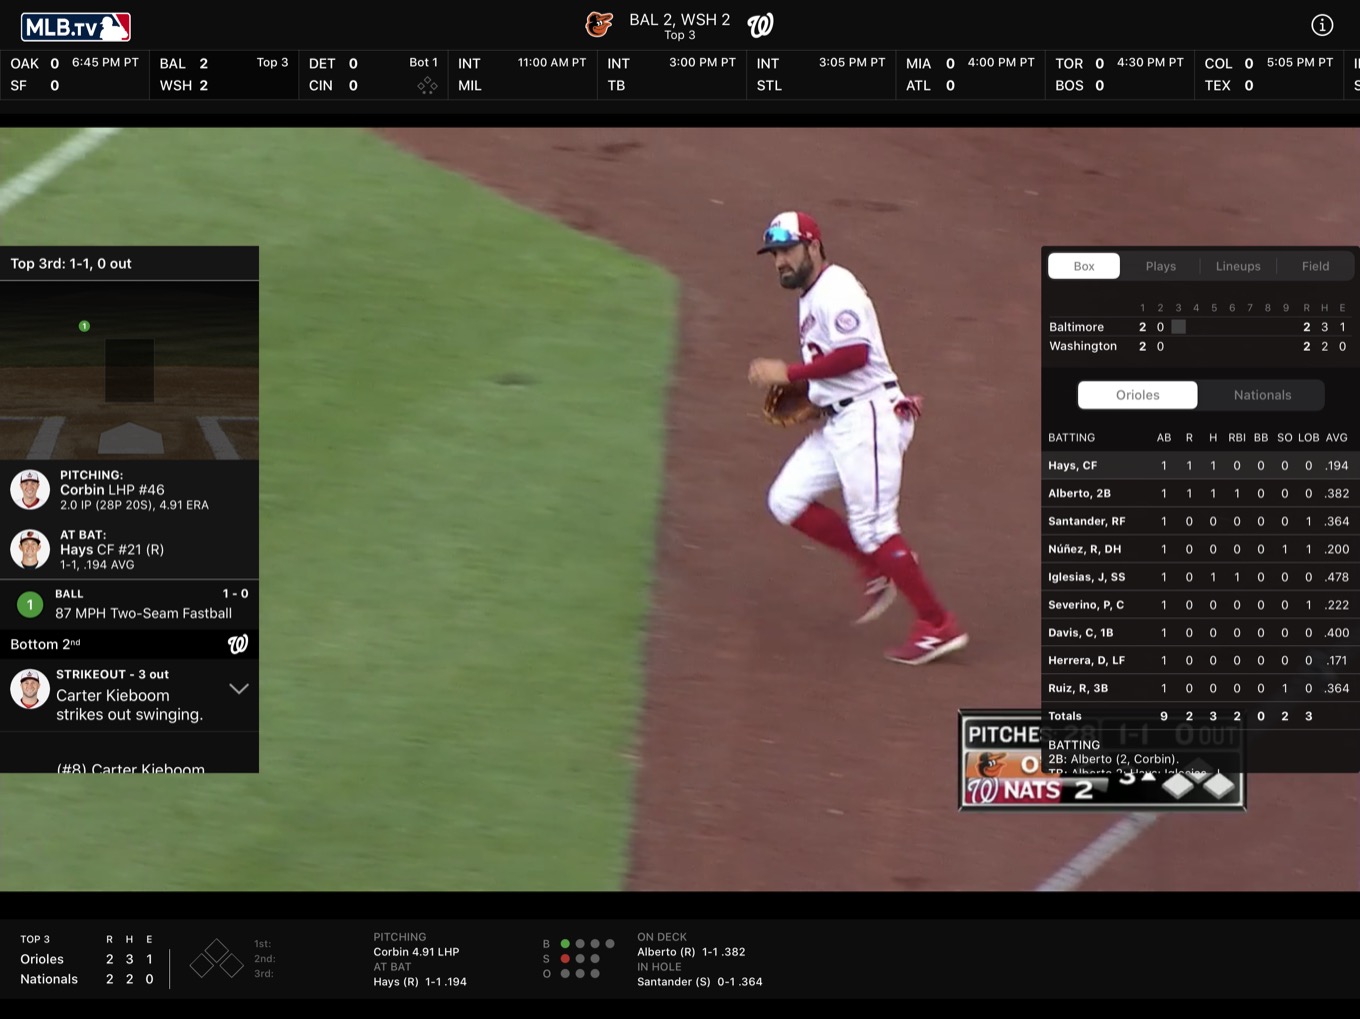Screen dimensions: 1360x1019
Task: Select the COL vs TEX game tile
Action: point(1268,75)
